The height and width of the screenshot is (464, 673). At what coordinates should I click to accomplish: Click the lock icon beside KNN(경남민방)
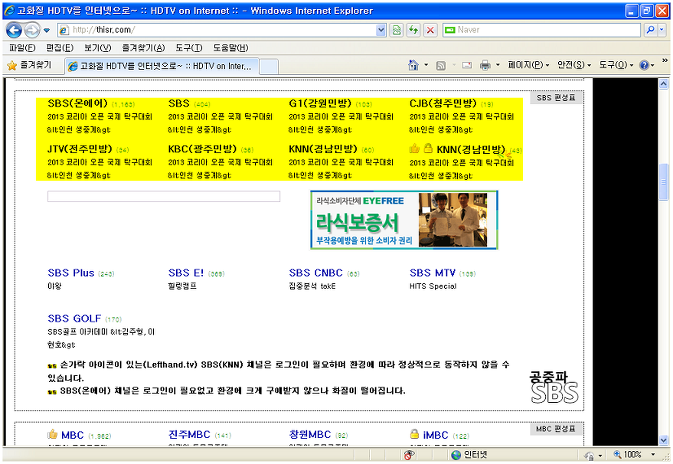click(428, 149)
